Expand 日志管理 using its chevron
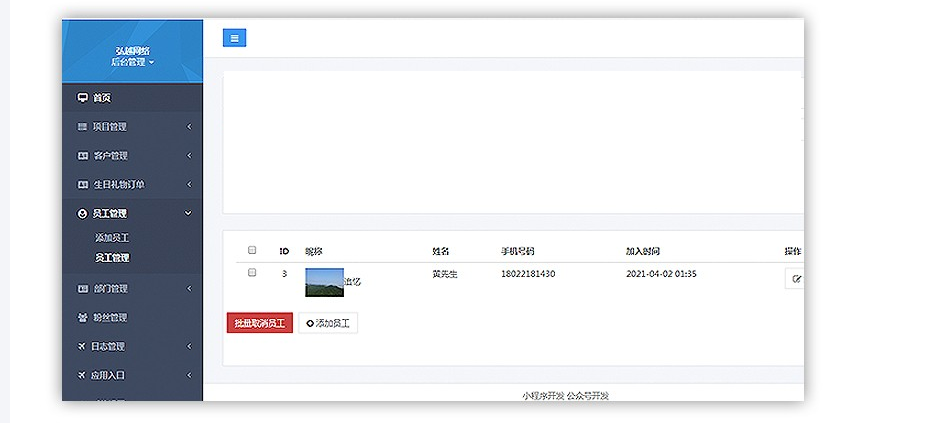This screenshot has width=952, height=423. [x=189, y=347]
